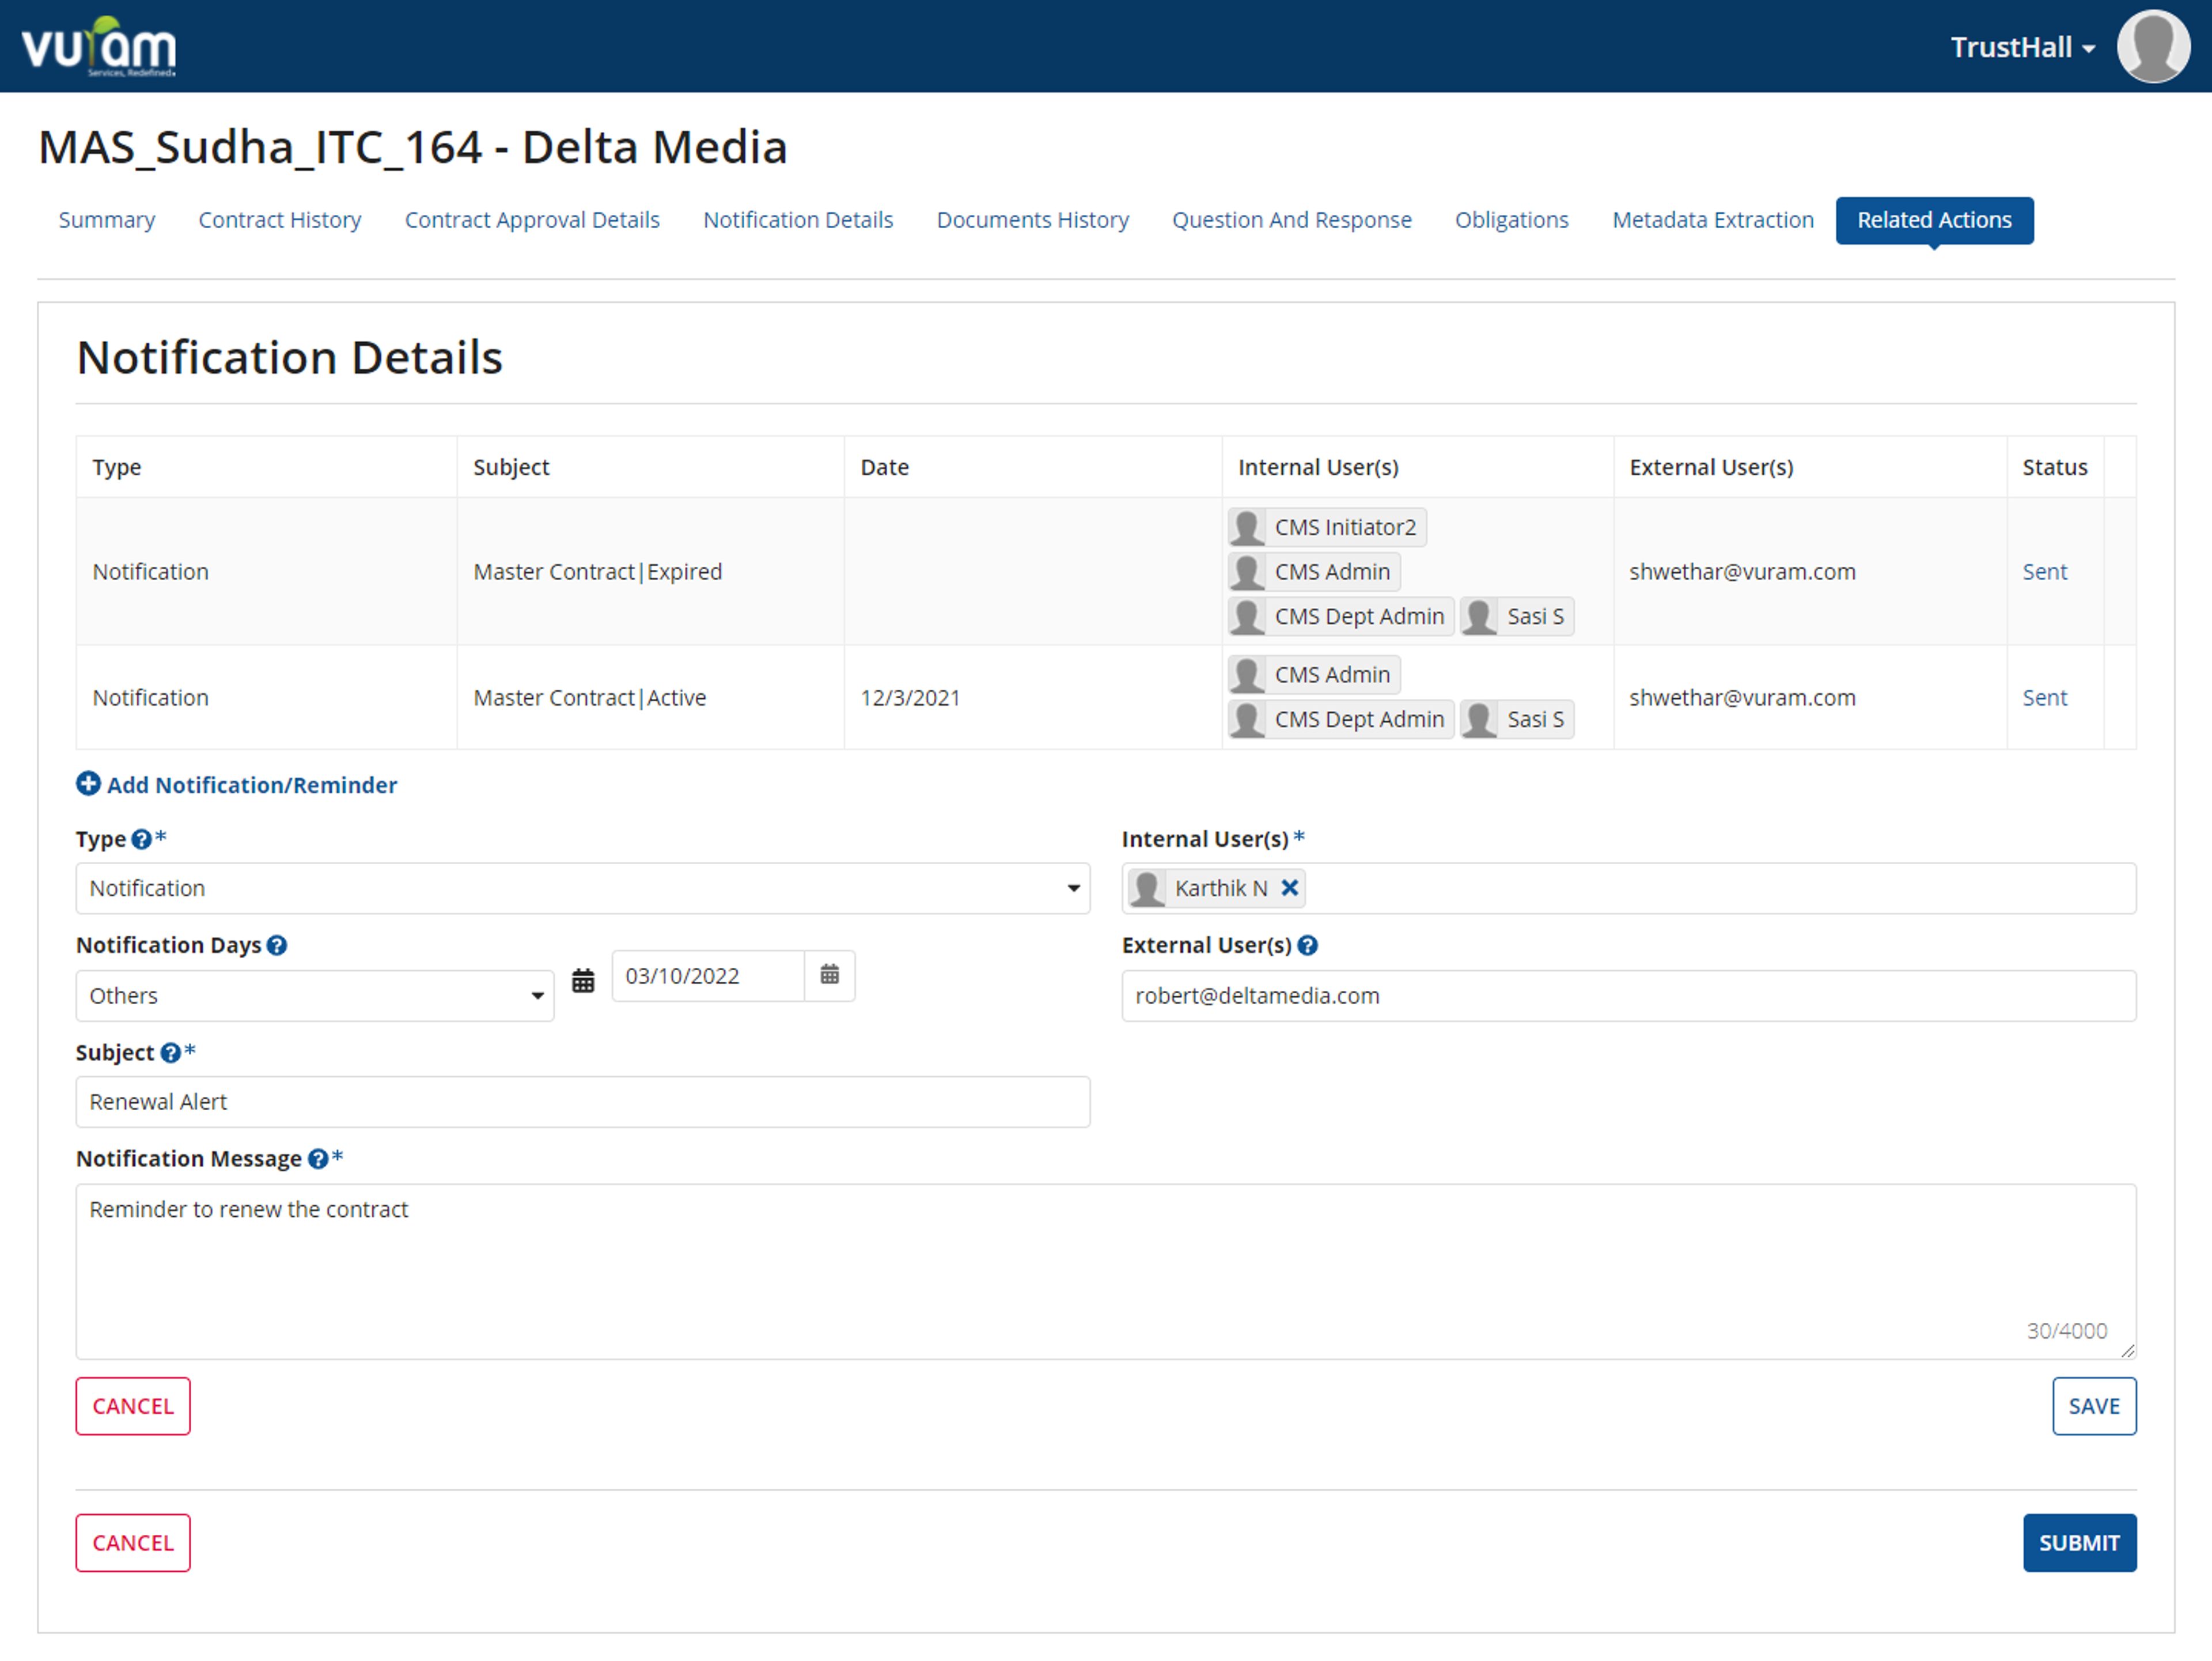Go to Contract Approval Details tab

[532, 220]
